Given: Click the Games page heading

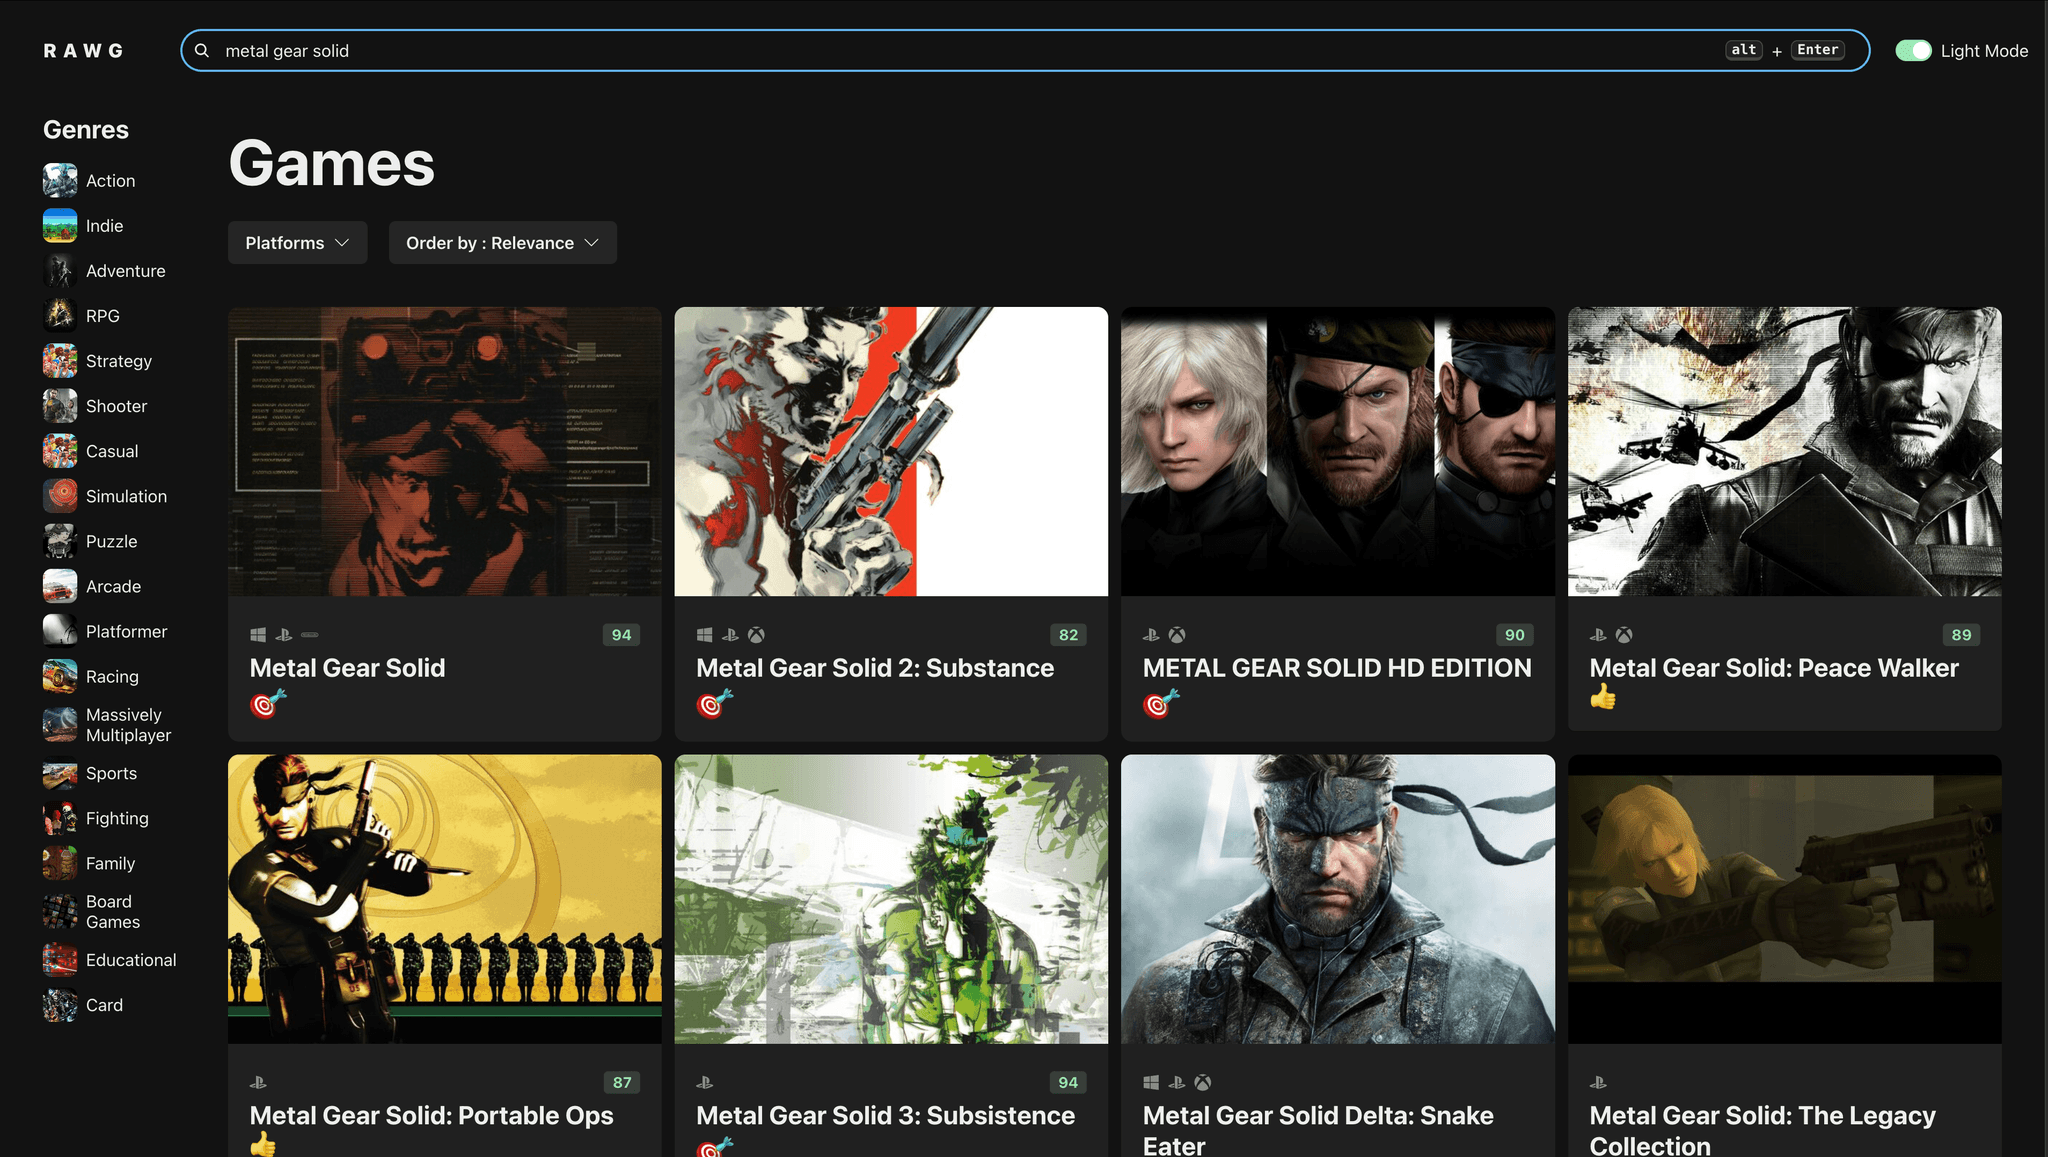Looking at the screenshot, I should click(332, 163).
